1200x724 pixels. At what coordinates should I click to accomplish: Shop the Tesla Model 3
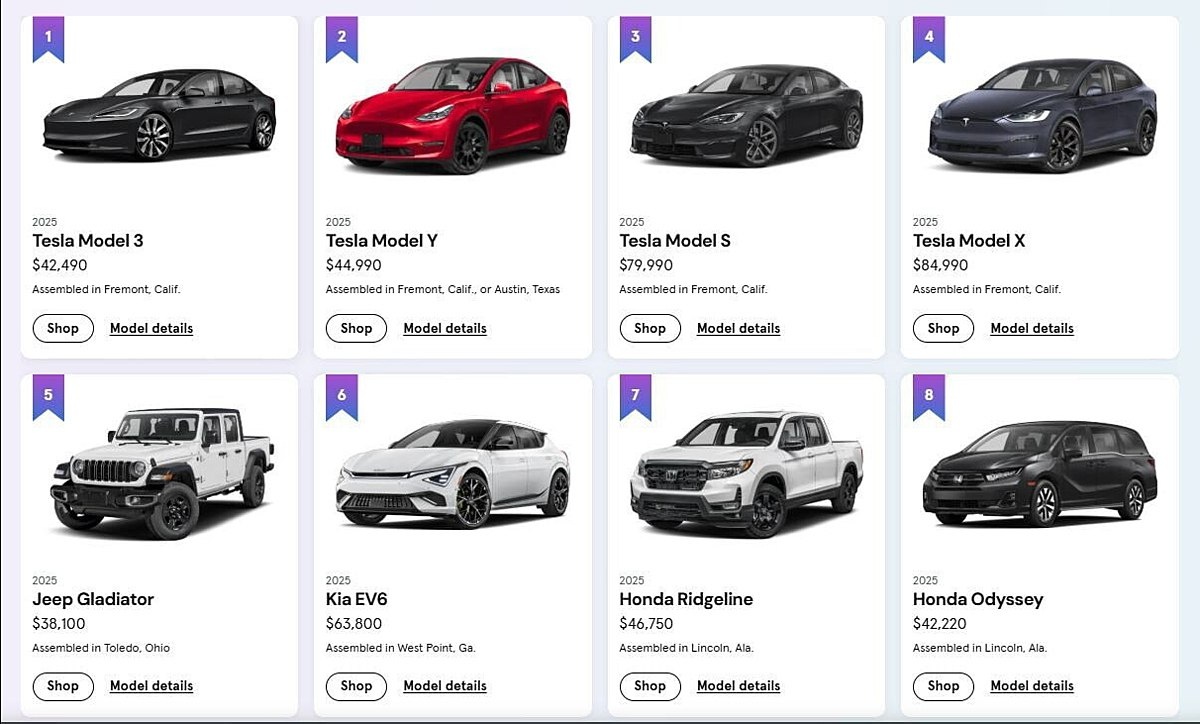tap(63, 328)
